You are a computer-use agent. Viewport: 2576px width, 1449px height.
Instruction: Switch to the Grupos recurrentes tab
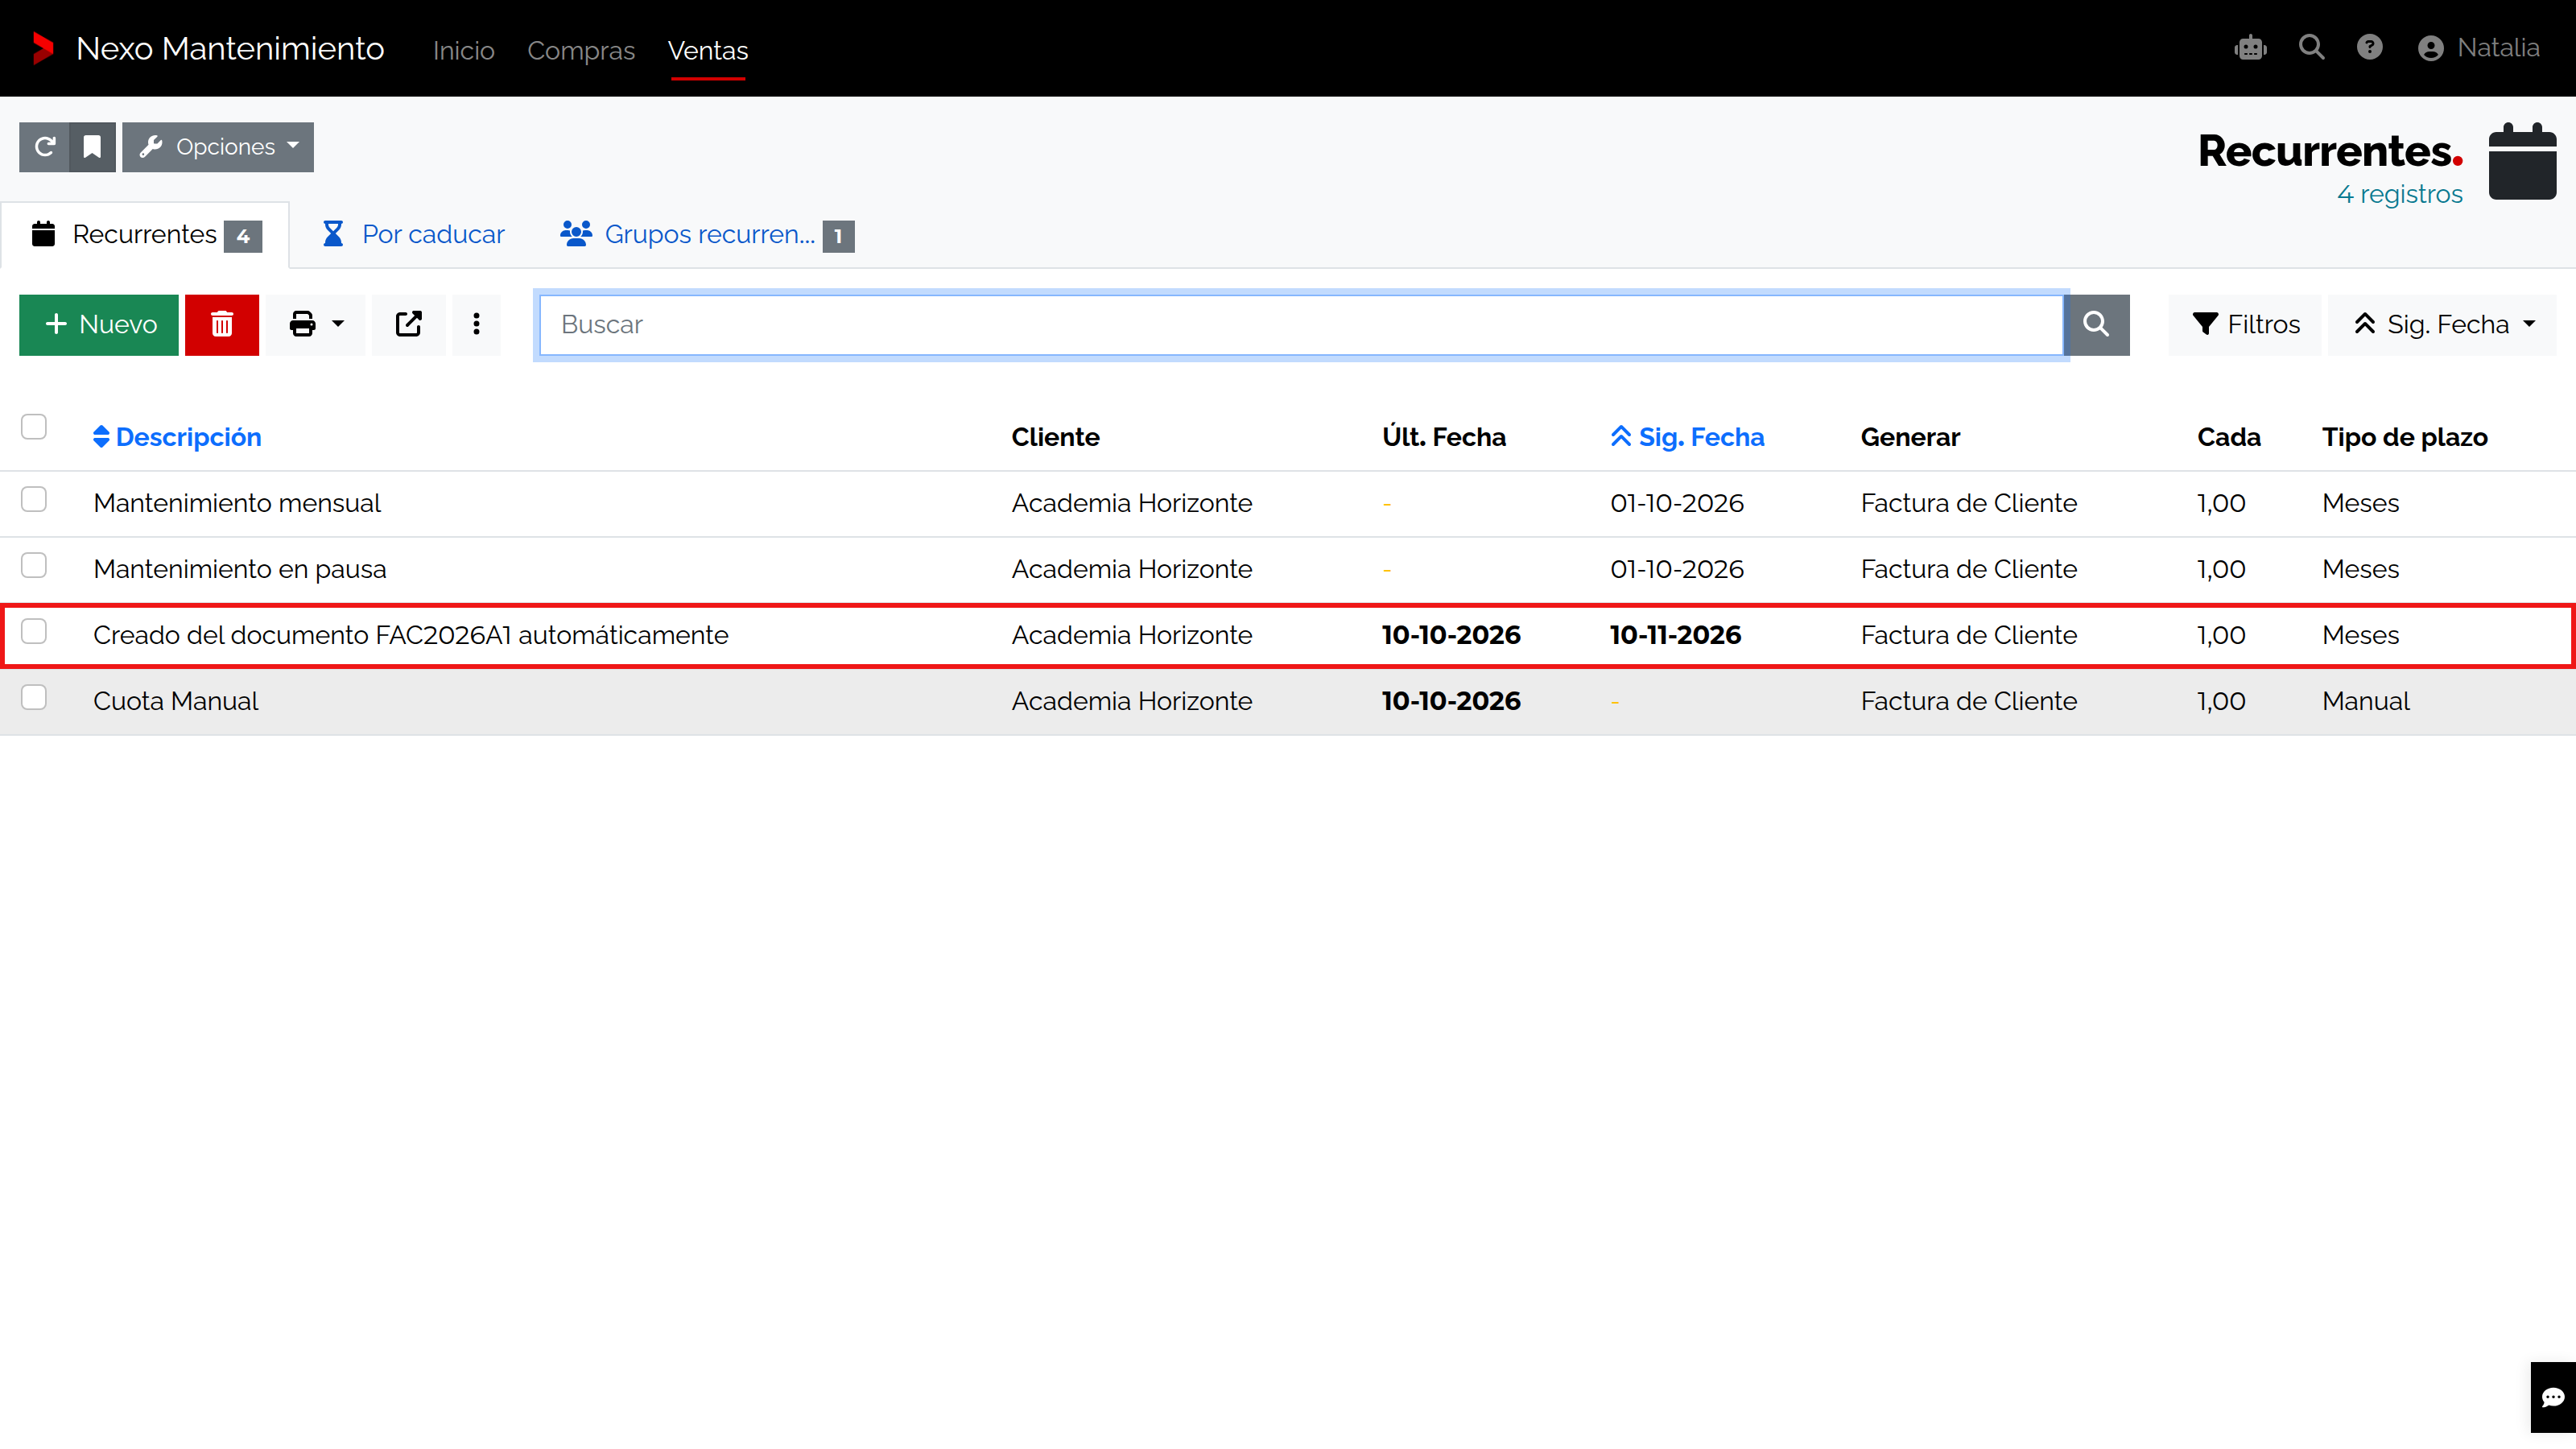click(707, 234)
